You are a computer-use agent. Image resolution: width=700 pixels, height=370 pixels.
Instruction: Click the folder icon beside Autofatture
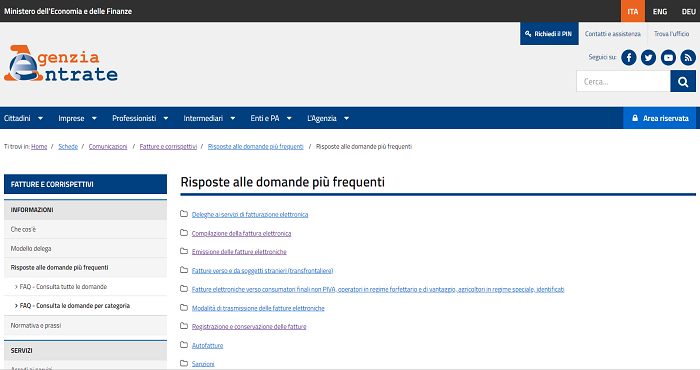(183, 345)
